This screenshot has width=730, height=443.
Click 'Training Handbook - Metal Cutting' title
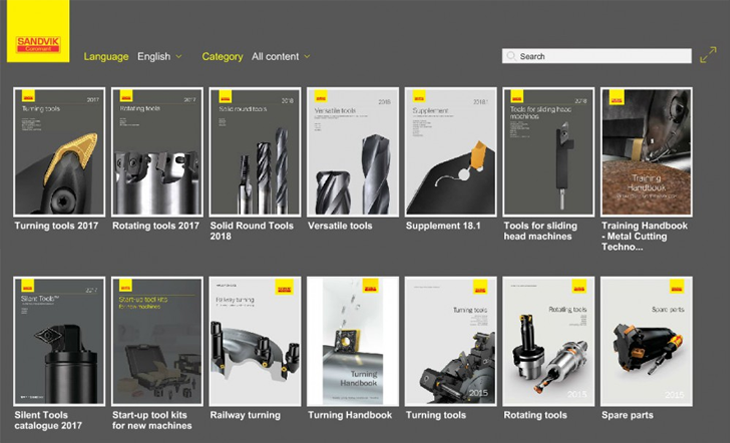pos(644,236)
